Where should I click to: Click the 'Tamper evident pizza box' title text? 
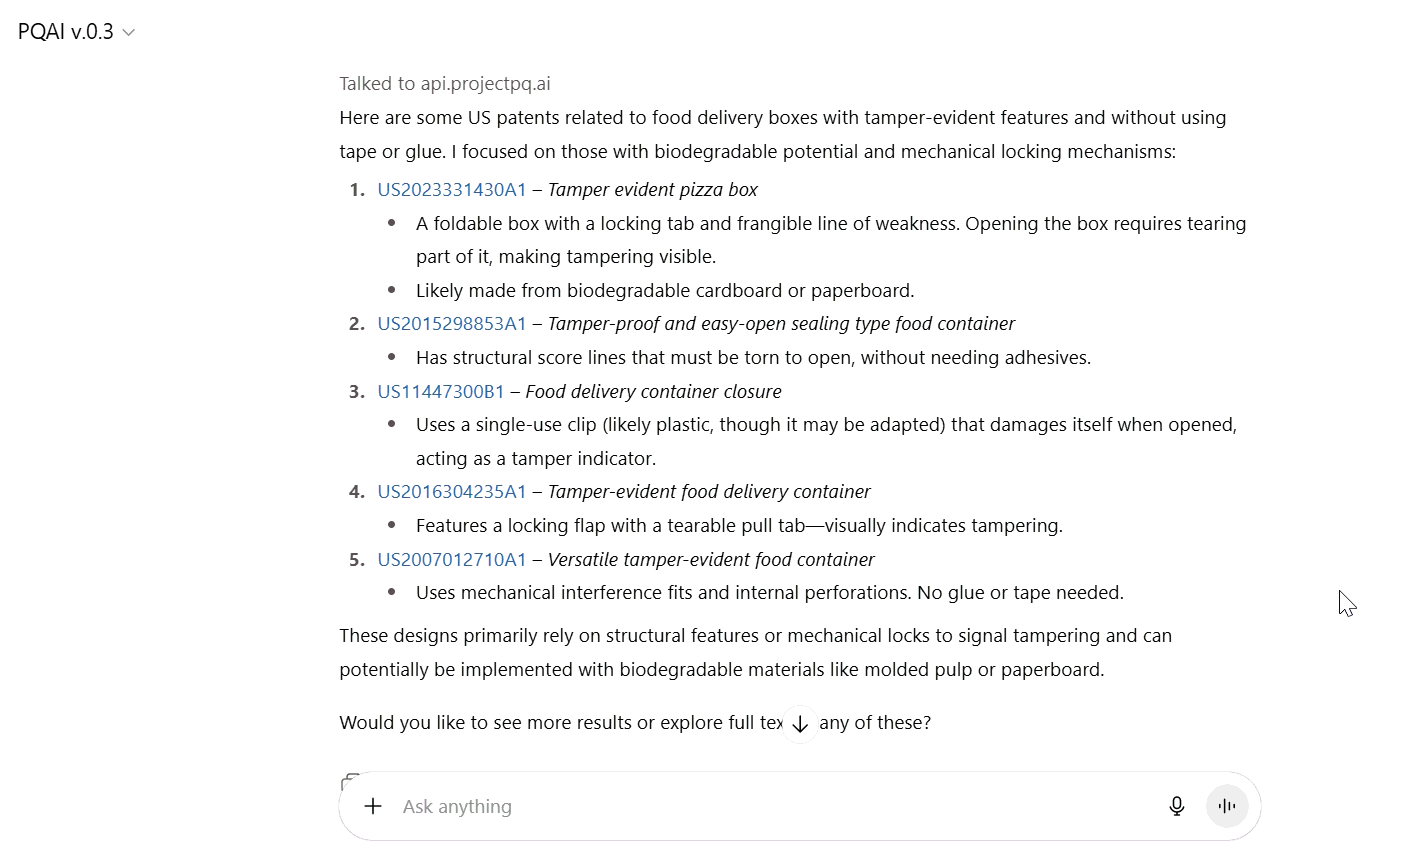pyautogui.click(x=652, y=190)
